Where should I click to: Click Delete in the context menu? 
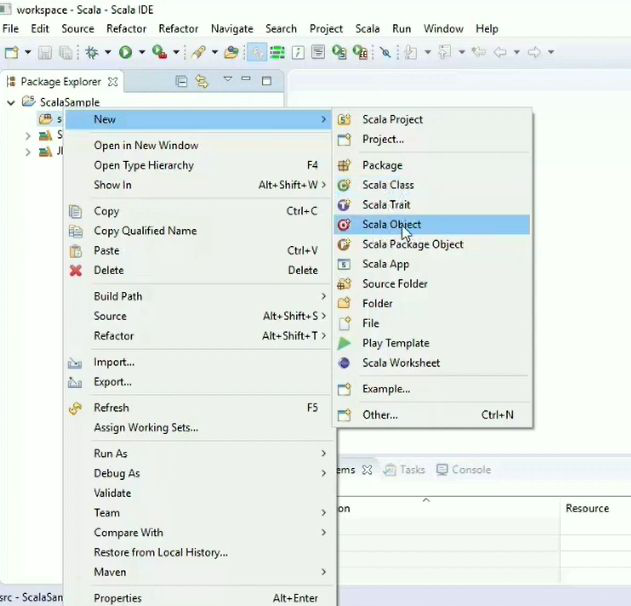(x=198, y=270)
